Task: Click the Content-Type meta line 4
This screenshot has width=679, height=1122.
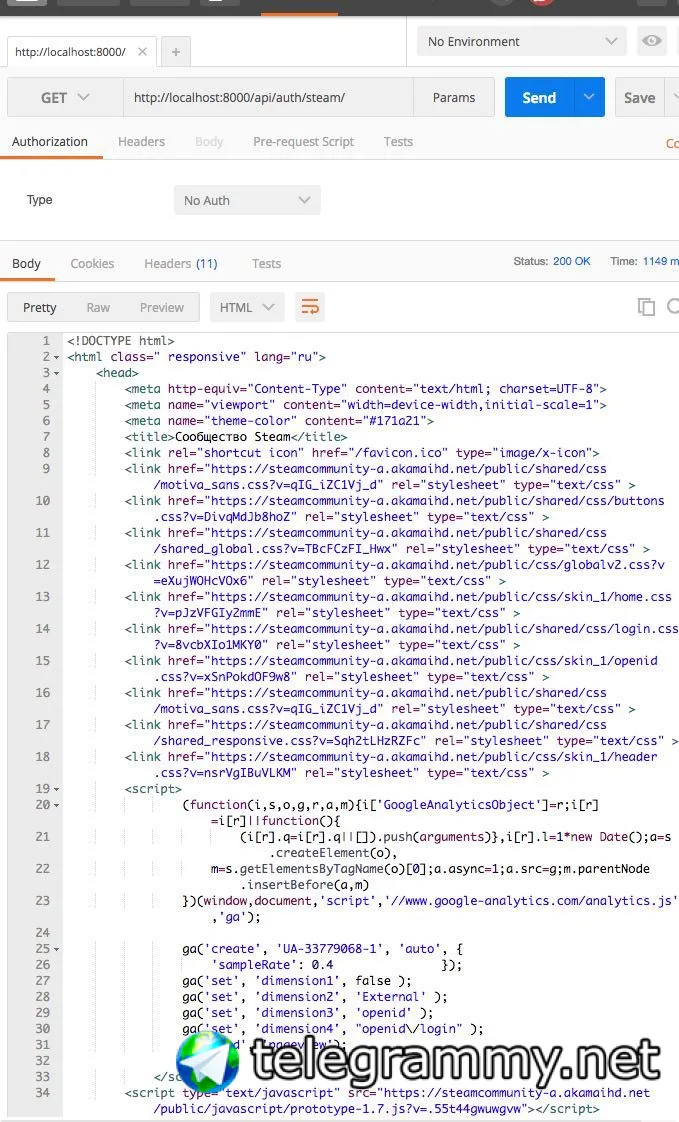Action: tap(366, 389)
